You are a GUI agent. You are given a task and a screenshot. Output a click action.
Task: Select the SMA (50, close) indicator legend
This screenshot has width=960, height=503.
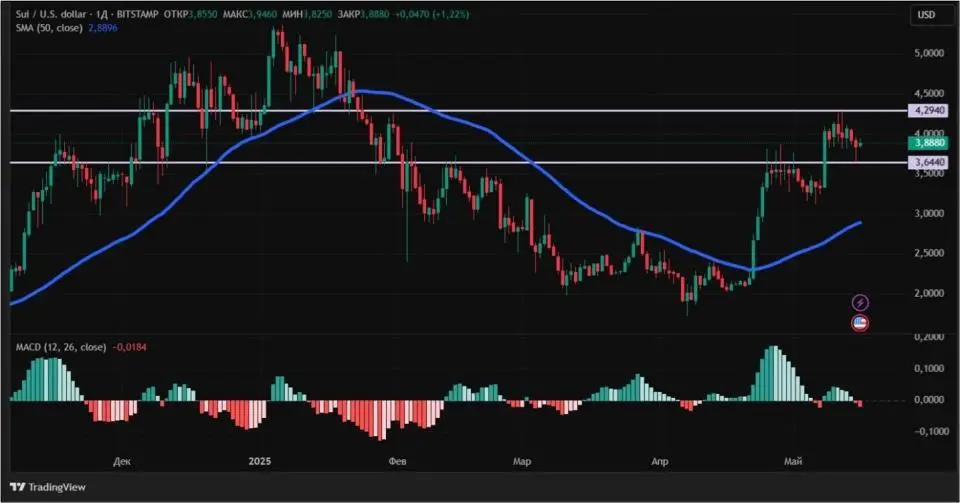click(49, 28)
